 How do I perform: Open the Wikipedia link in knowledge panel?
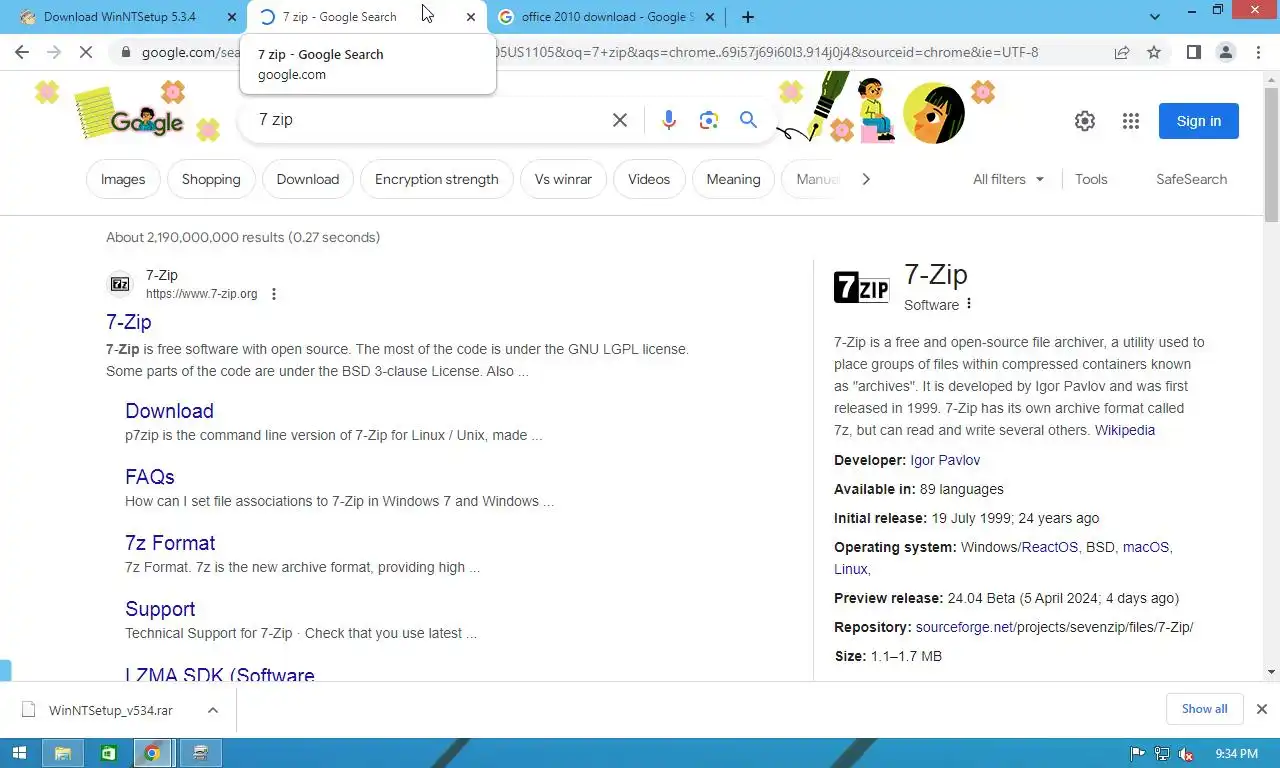click(1125, 430)
